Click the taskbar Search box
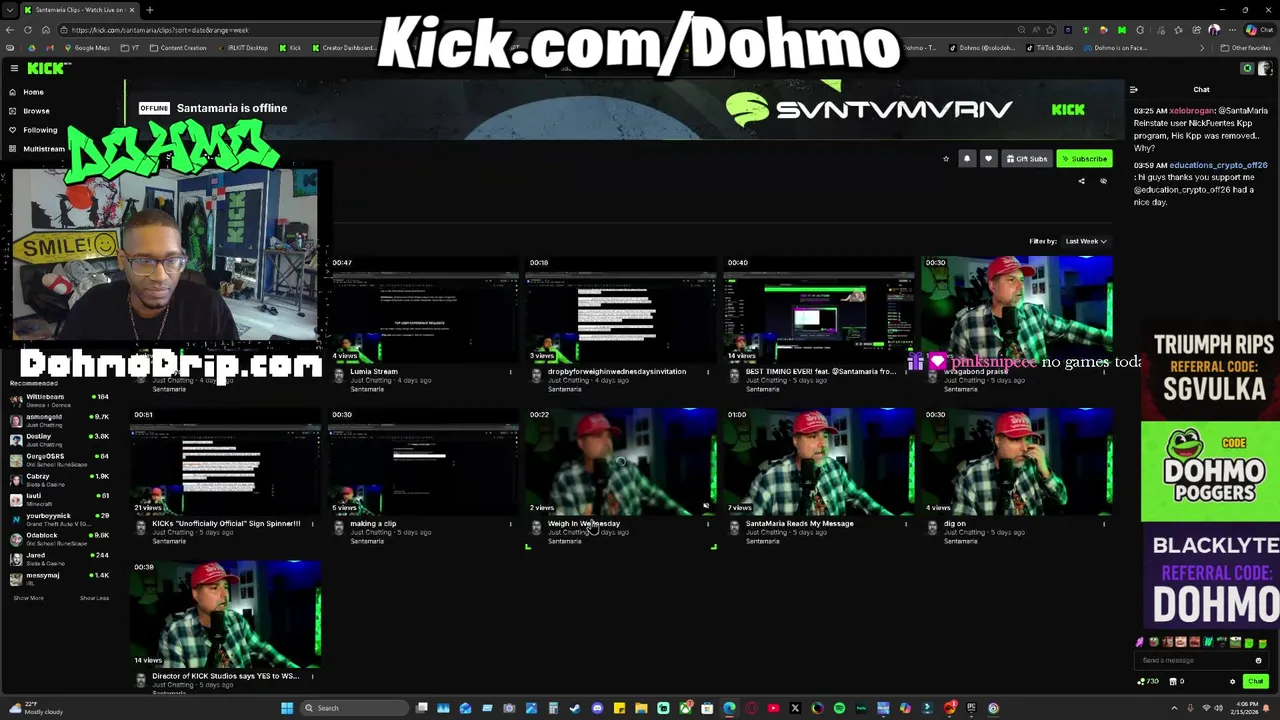 [x=355, y=708]
